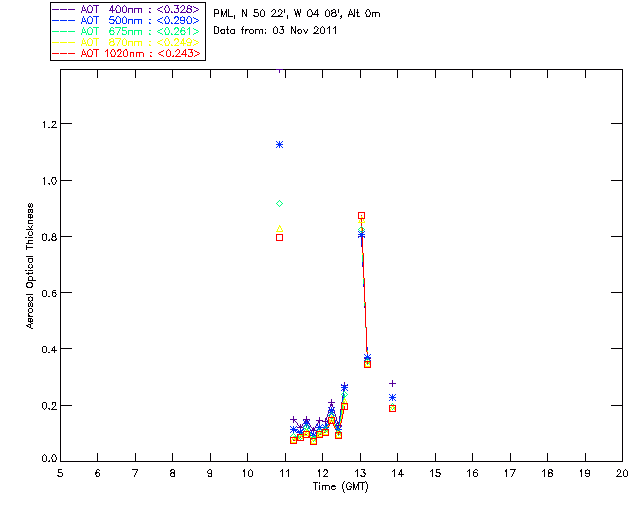Click the x-axis tick label 17
640x512 pixels.
pyautogui.click(x=510, y=473)
